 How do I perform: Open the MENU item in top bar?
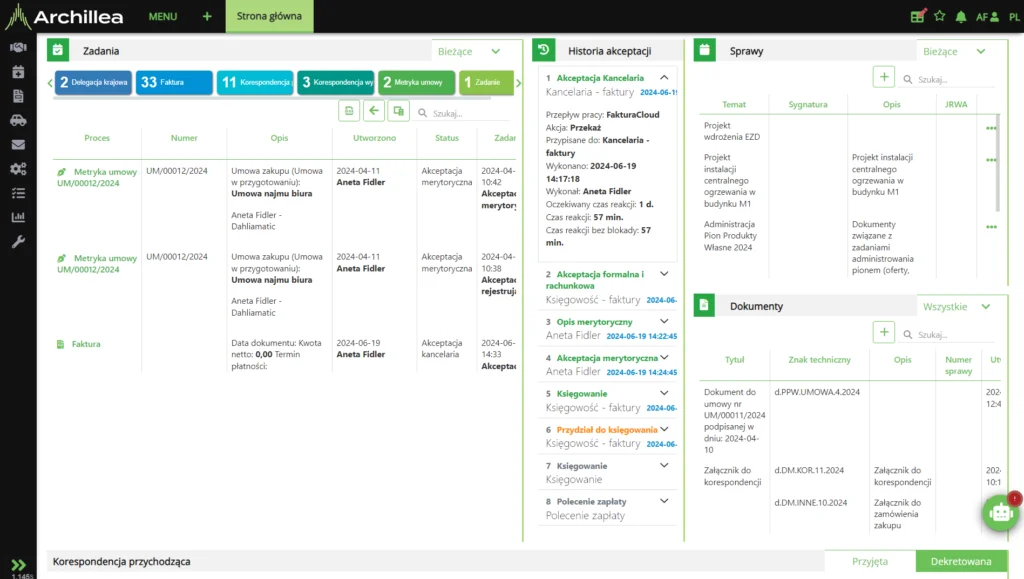(162, 17)
